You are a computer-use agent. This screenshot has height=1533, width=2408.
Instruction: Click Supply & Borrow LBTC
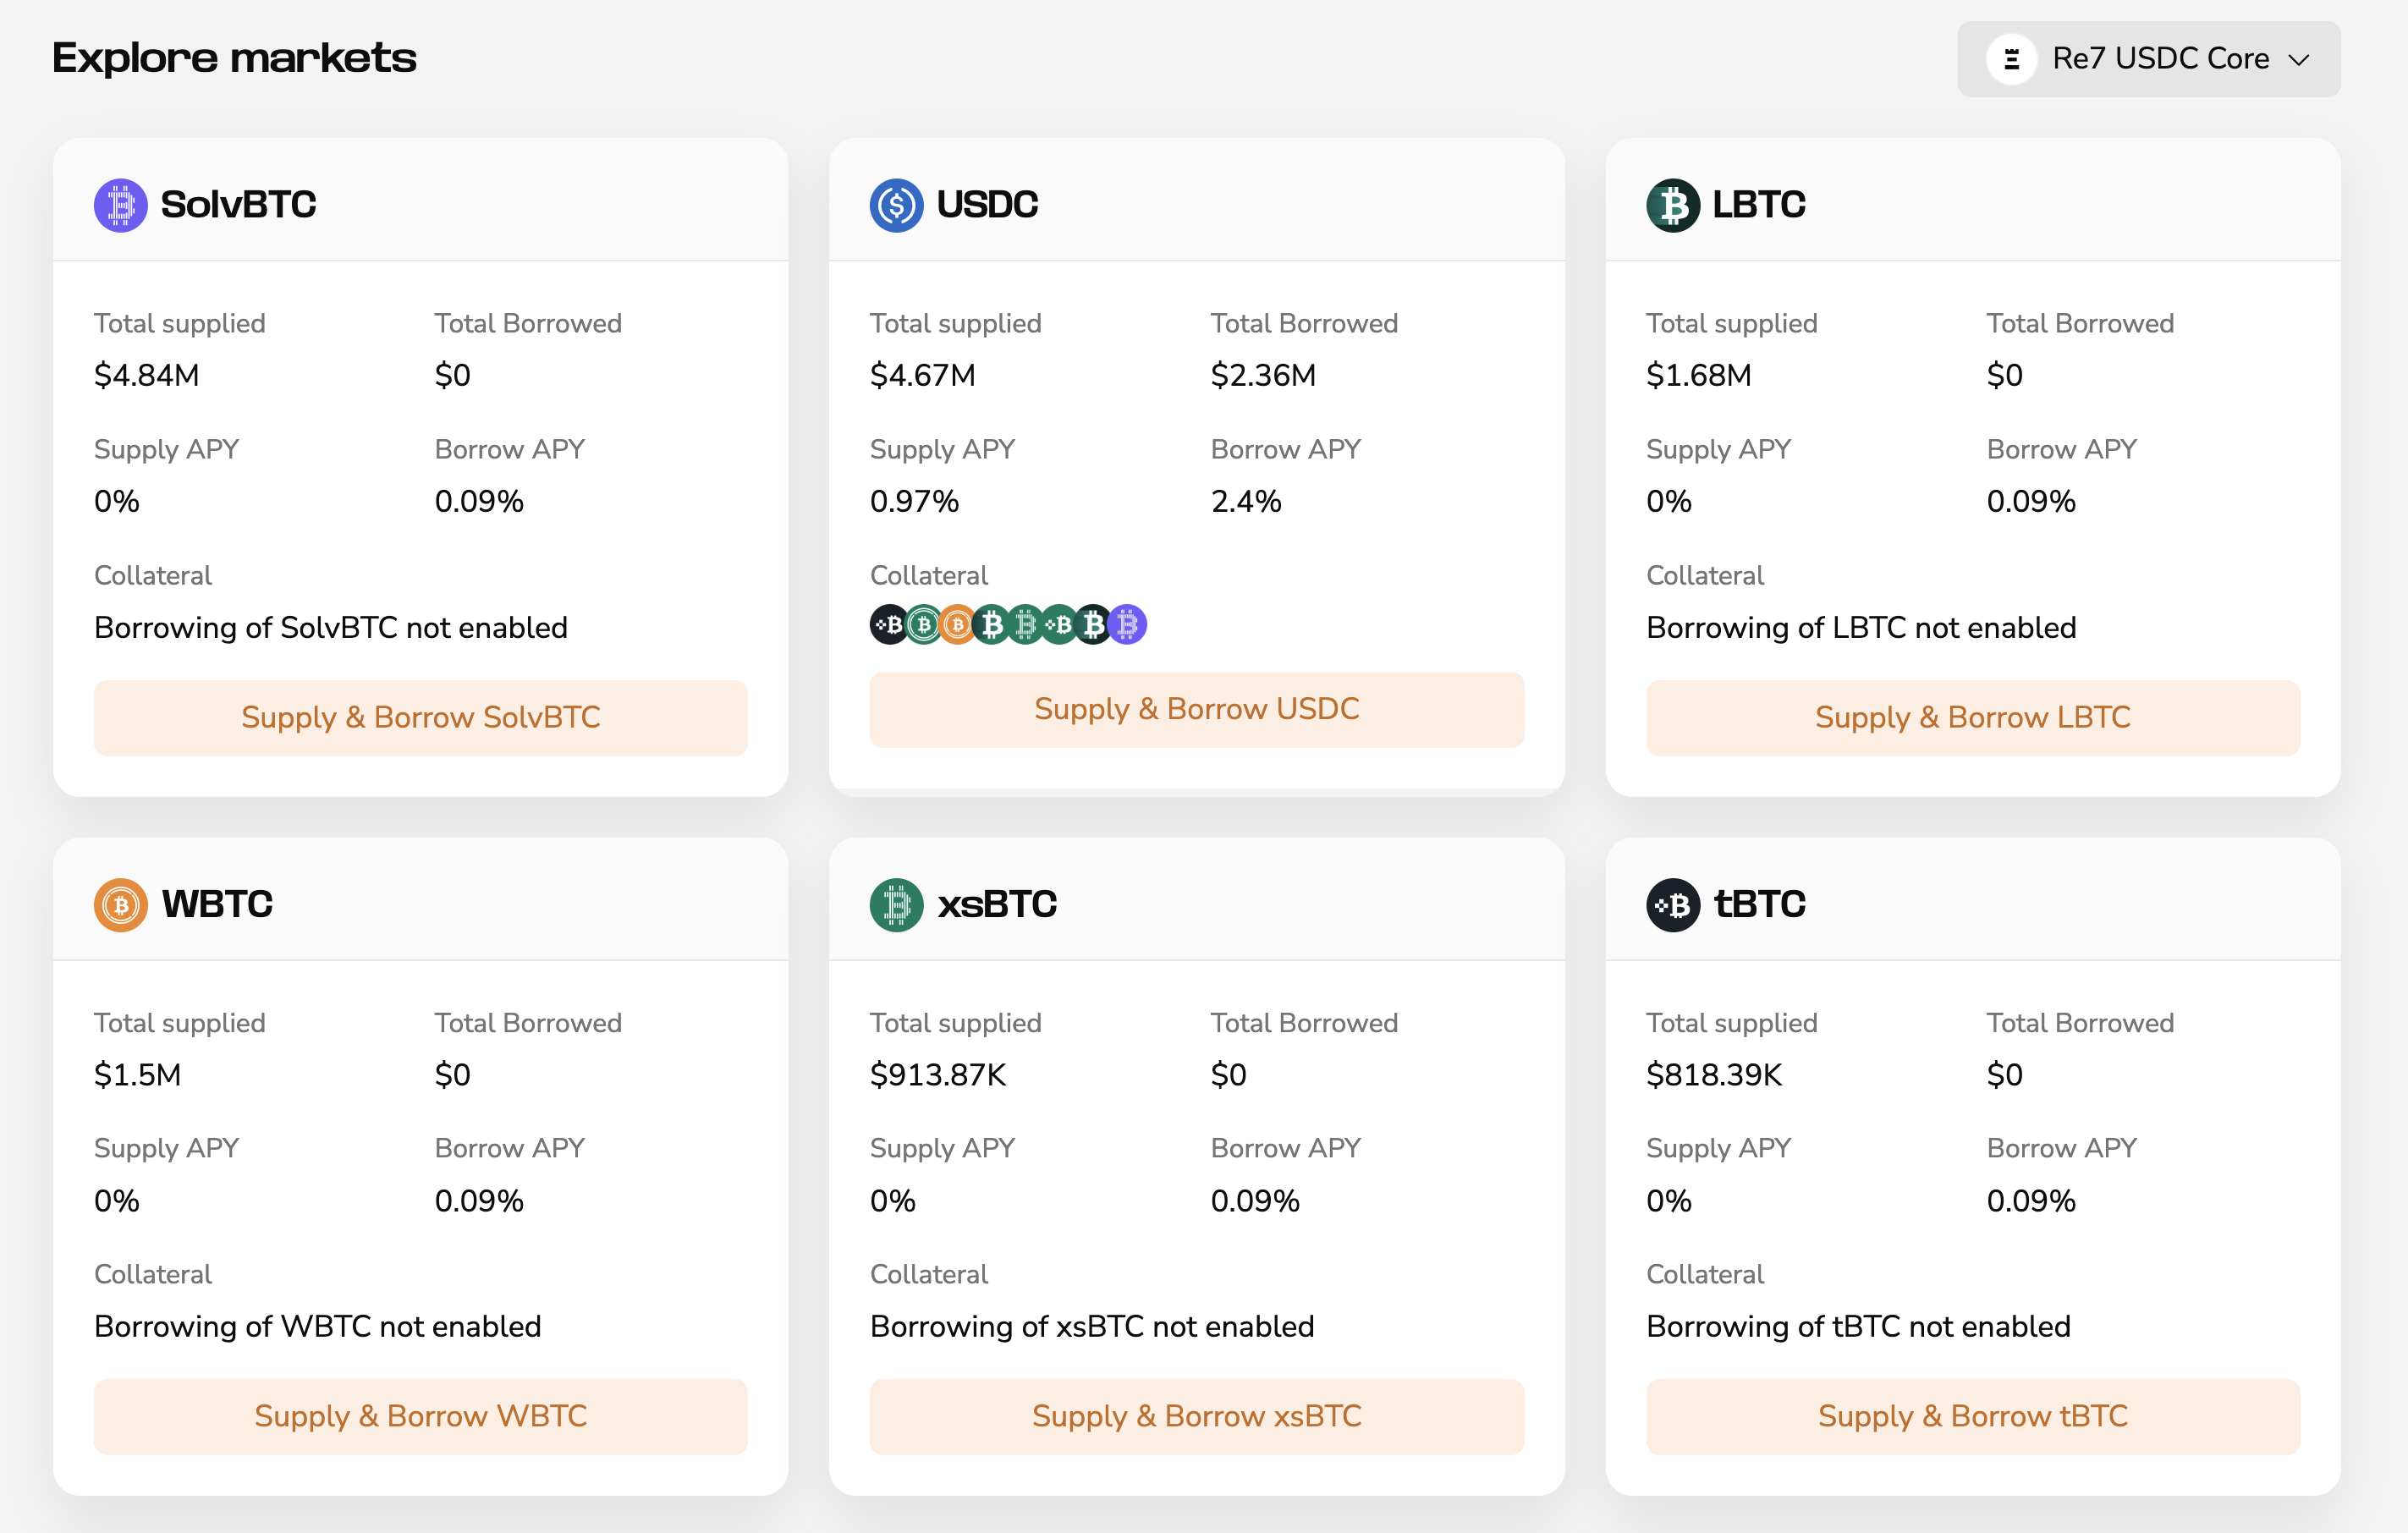click(x=1972, y=717)
